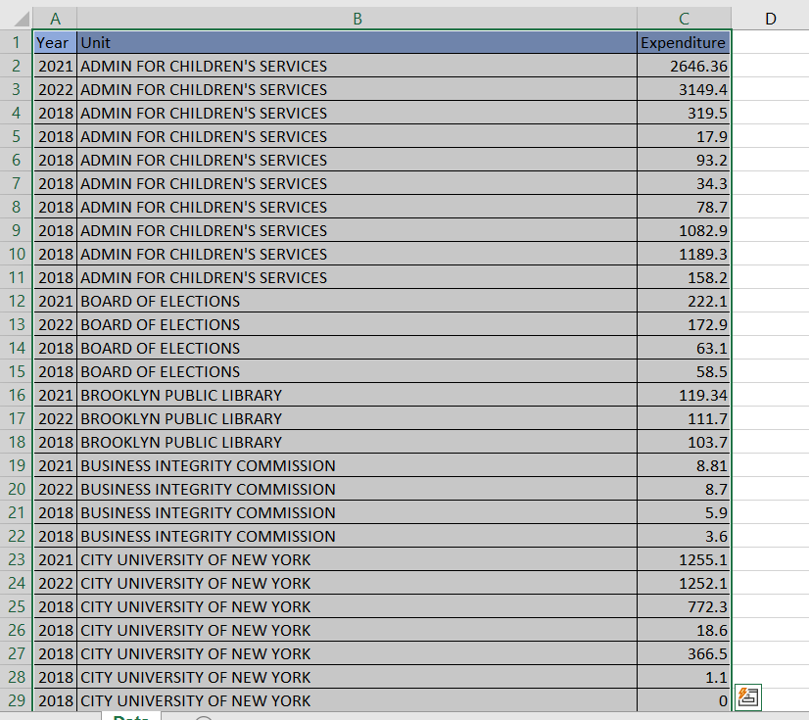Select the 18.6 expenditure cell

(684, 630)
